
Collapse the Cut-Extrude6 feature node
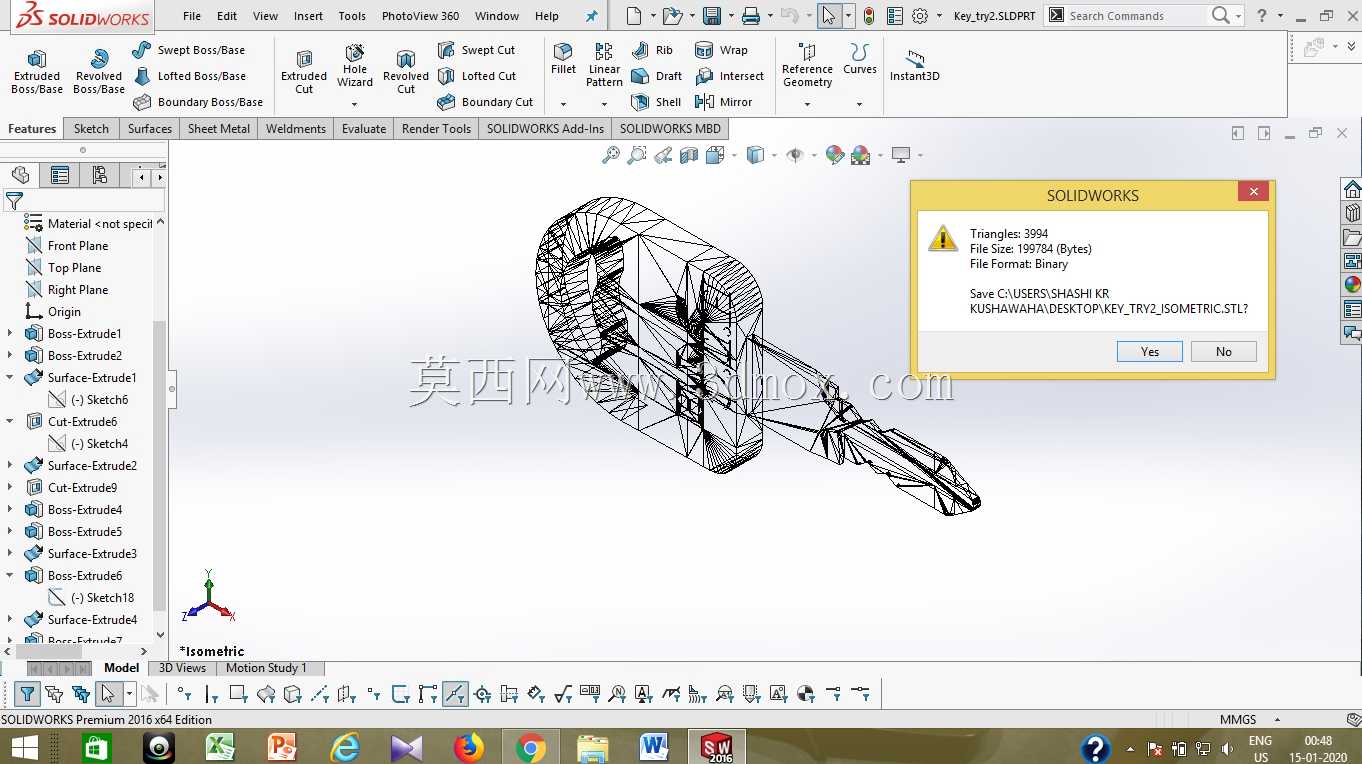[10, 422]
